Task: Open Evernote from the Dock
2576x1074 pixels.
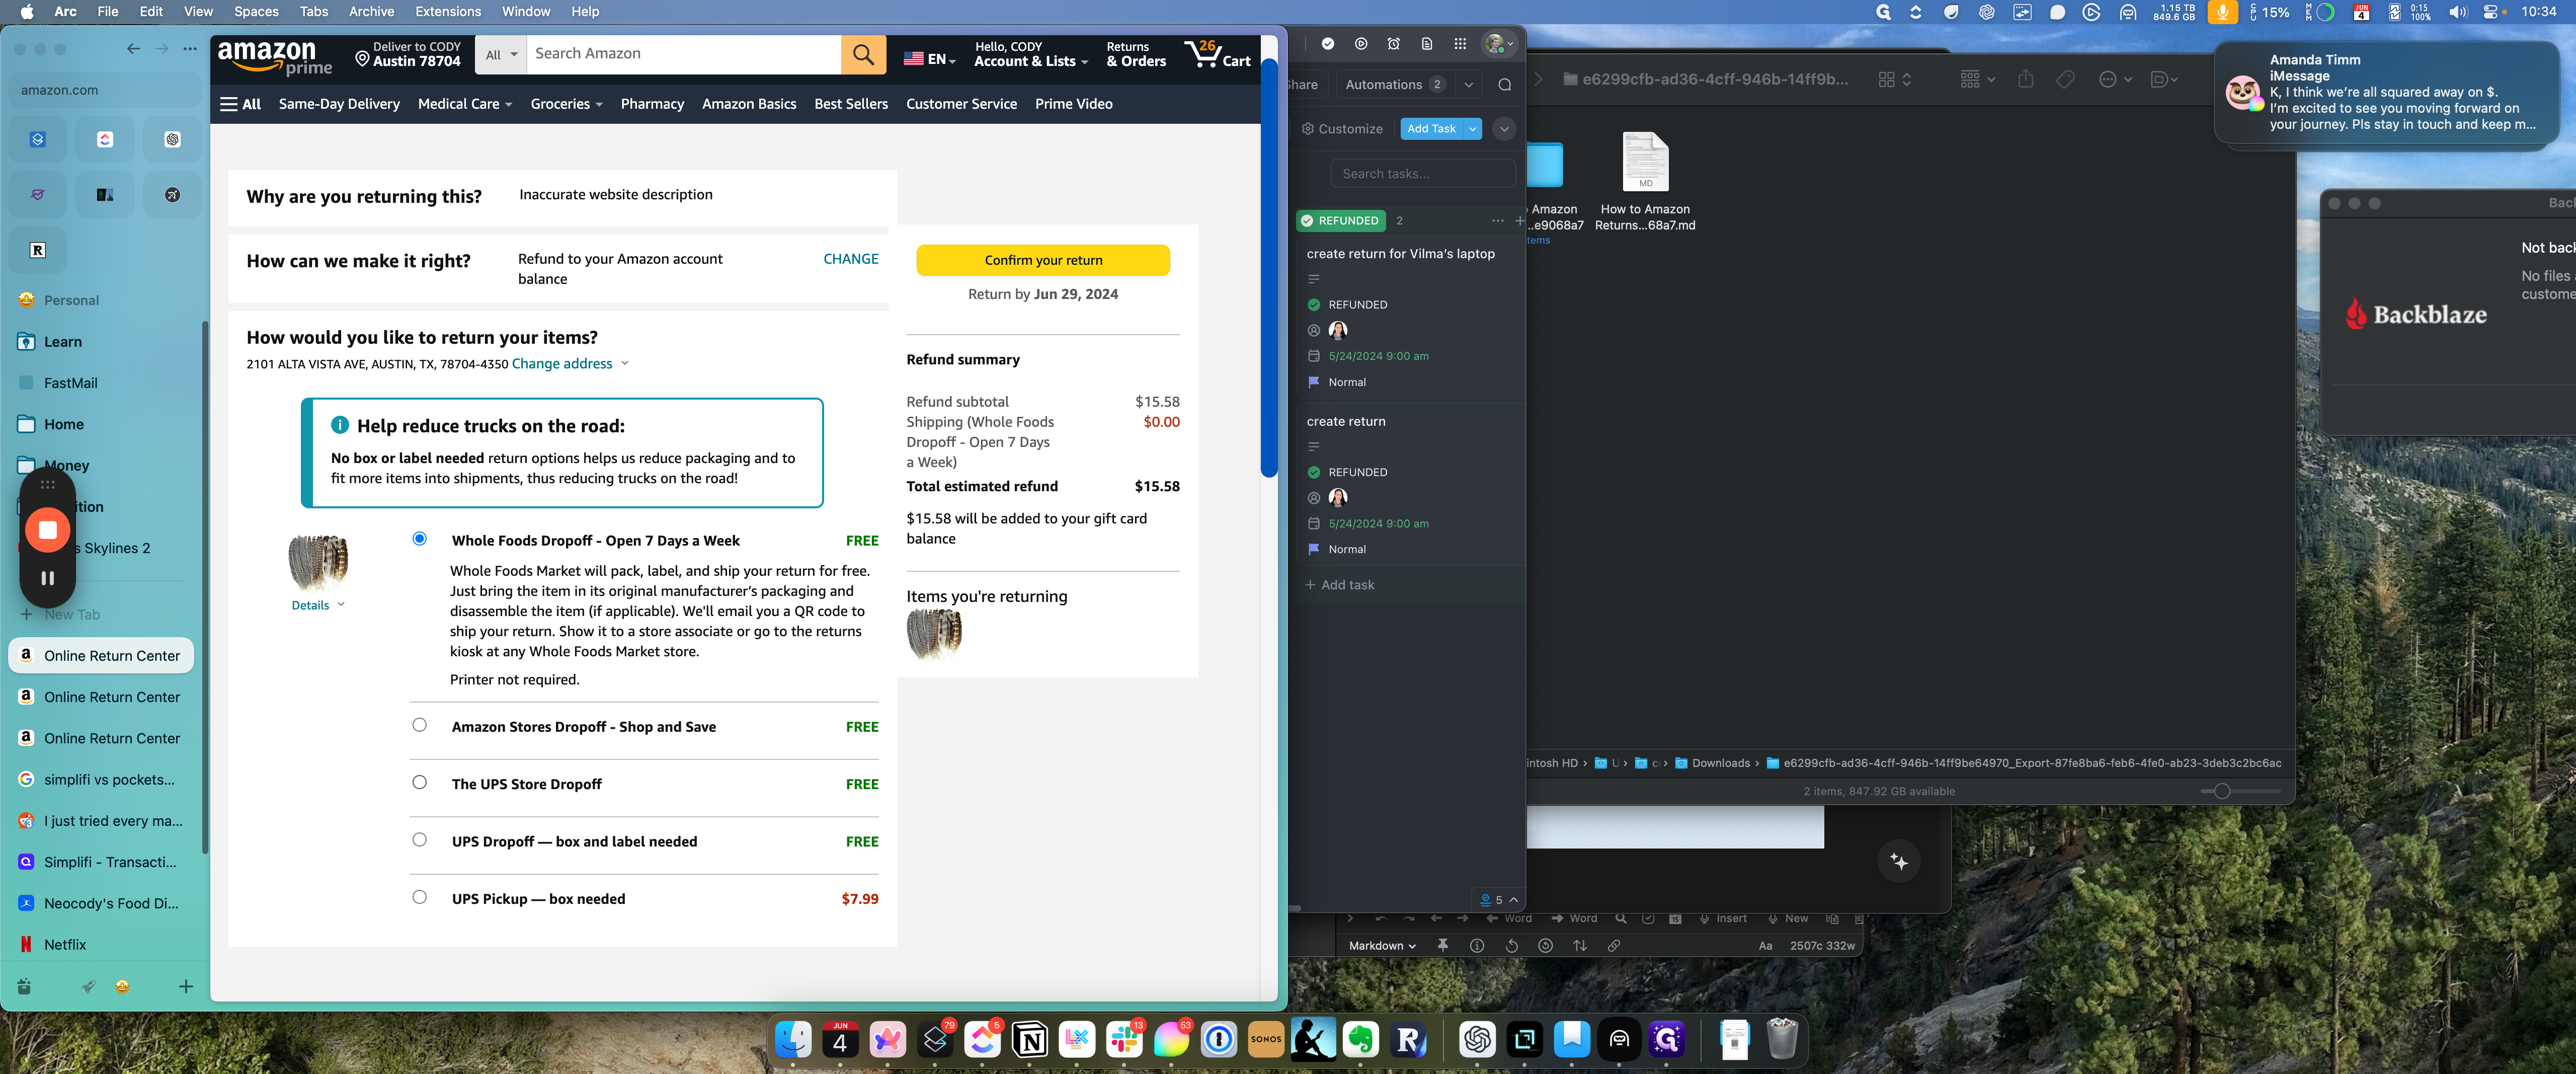Action: (1360, 1040)
